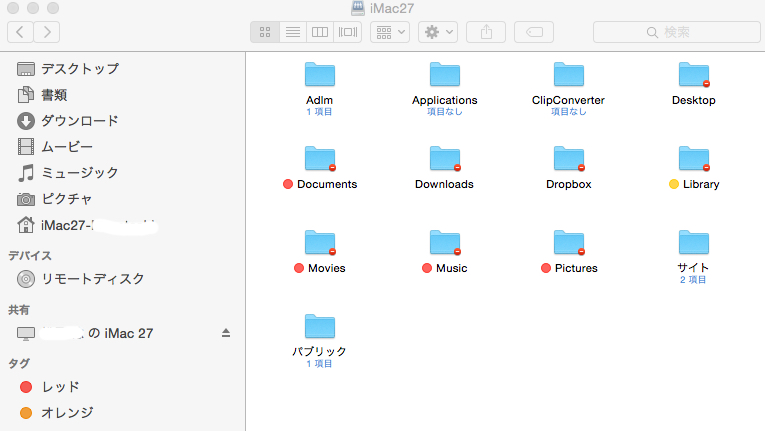Click the Documents folder name label
Viewport: 765px width, 431px height.
[x=327, y=184]
